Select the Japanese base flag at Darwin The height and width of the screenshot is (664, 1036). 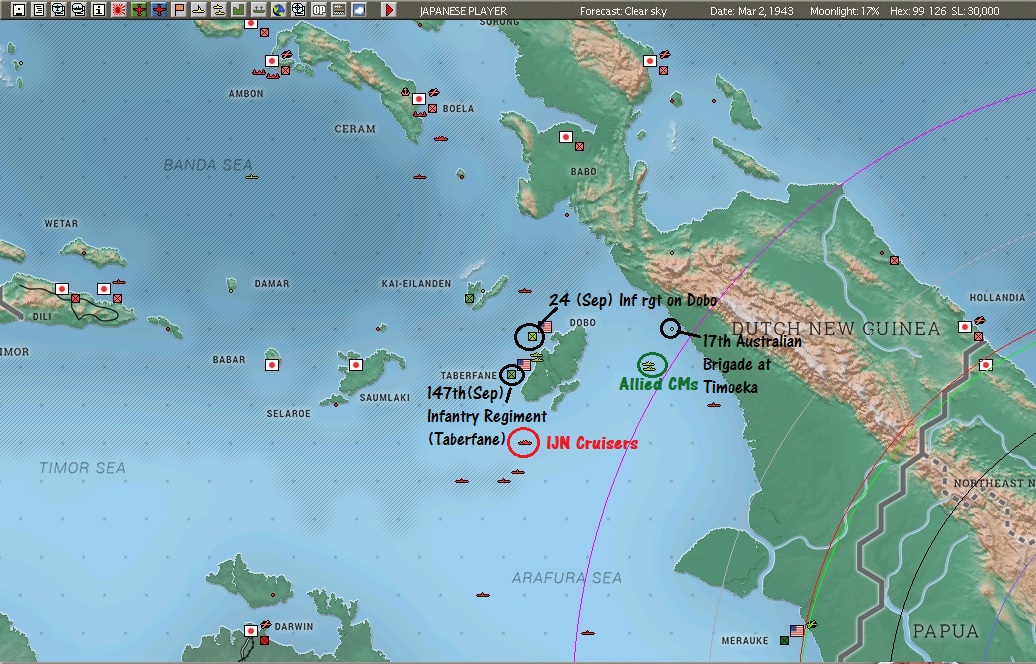point(250,631)
